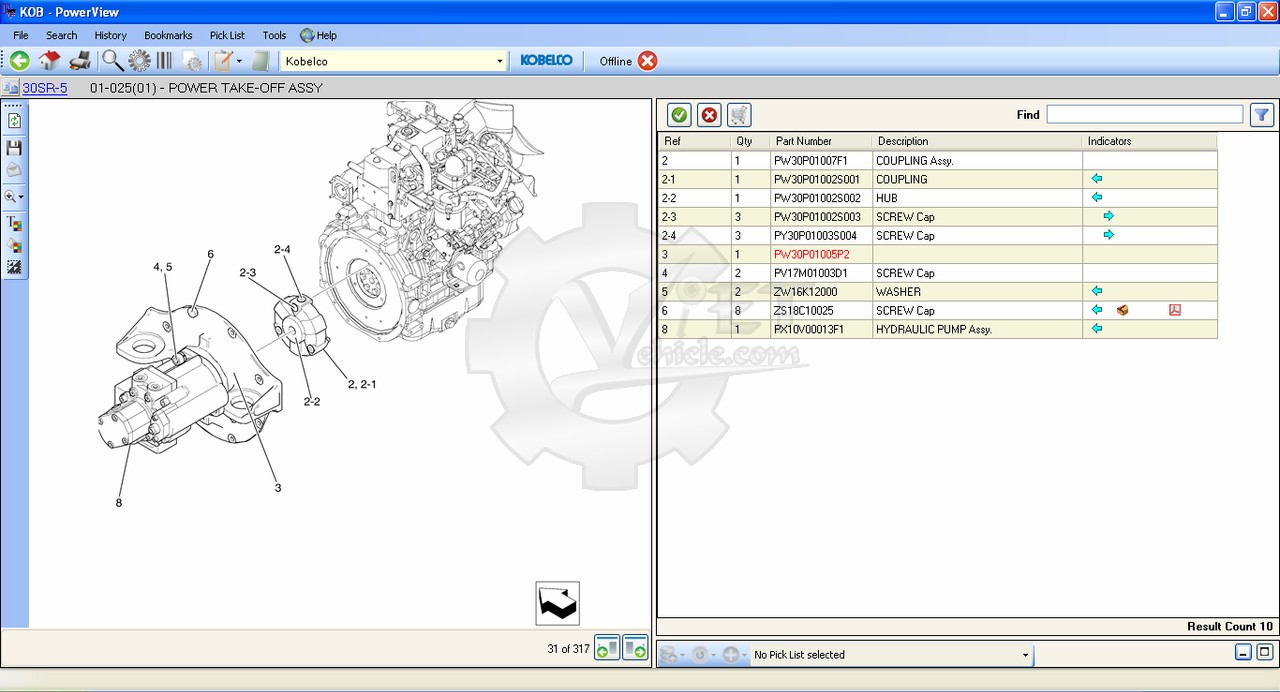The width and height of the screenshot is (1280, 692).
Task: Open the Help menu
Action: point(319,35)
